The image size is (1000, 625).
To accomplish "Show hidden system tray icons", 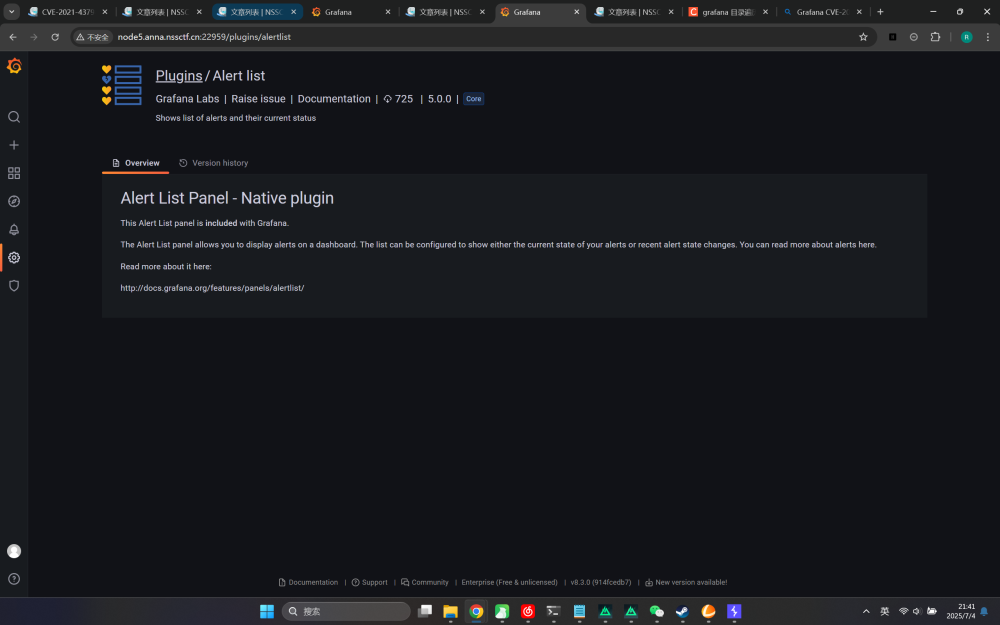I will (866, 611).
